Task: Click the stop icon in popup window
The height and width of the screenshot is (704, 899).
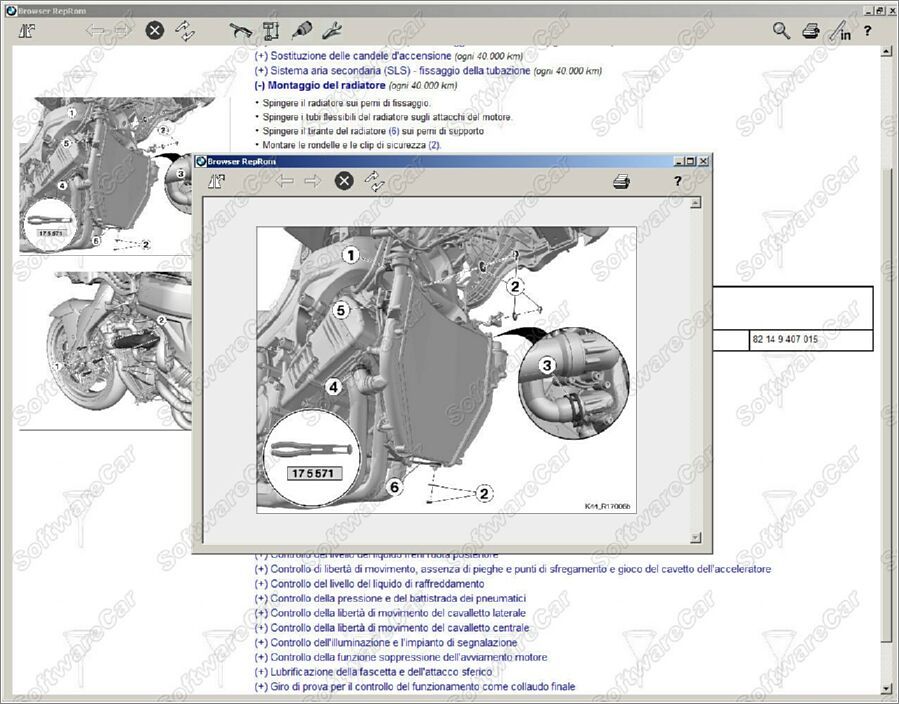Action: 343,181
